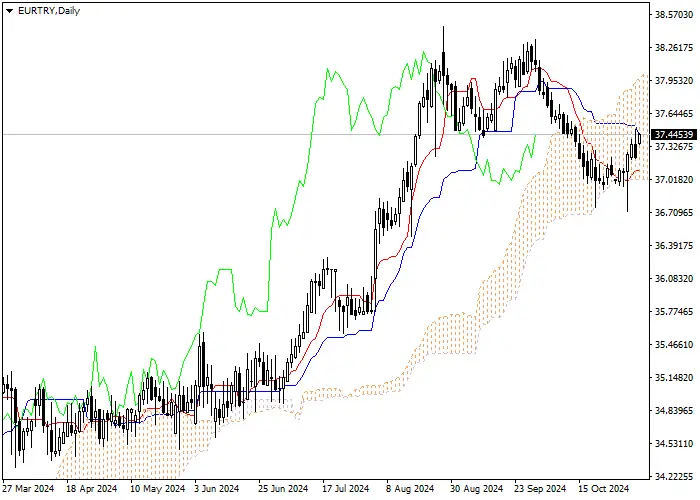700x500 pixels.
Task: Click price axis value 36.39175
Action: (x=674, y=246)
